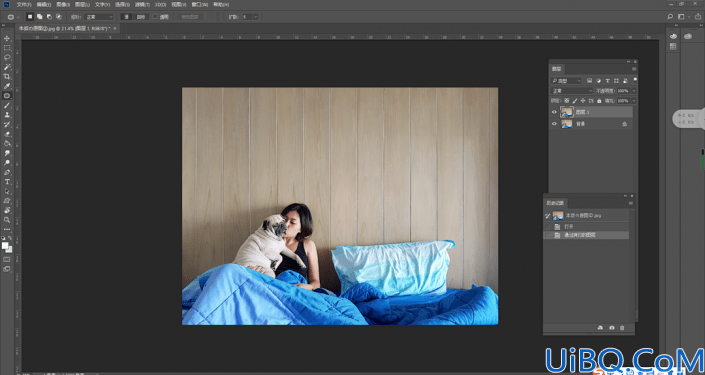Change the screen mode icon
The height and width of the screenshot is (375, 705).
(7, 269)
